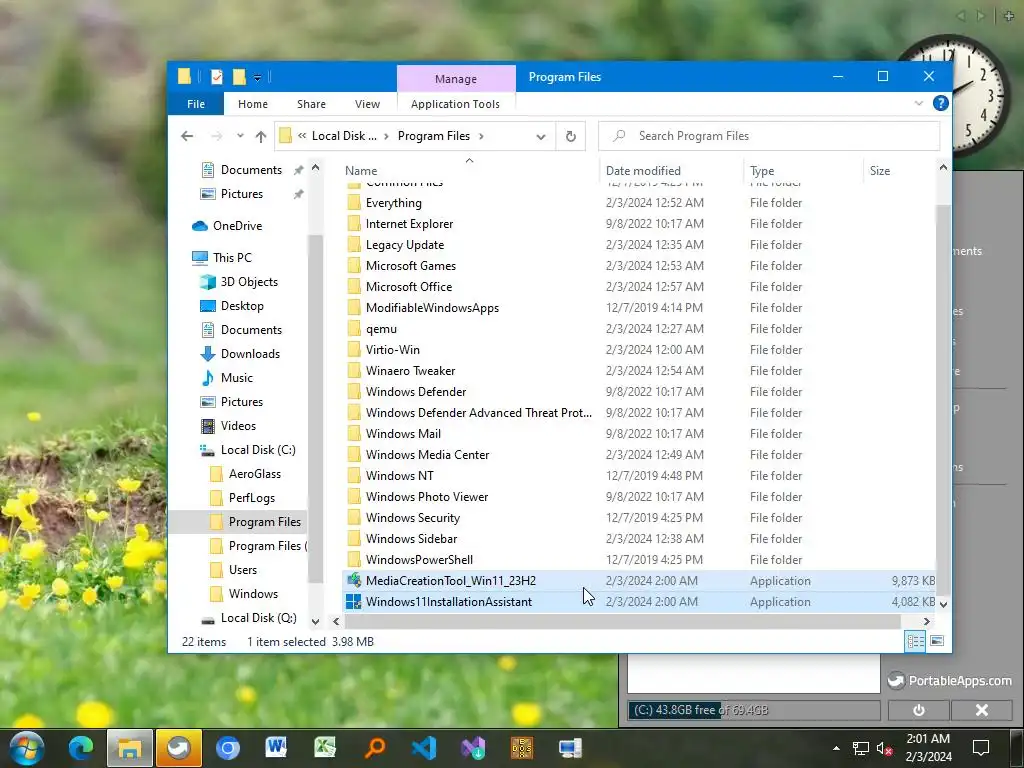The width and height of the screenshot is (1024, 768).
Task: Select the Manage contextual tab
Action: click(x=456, y=79)
